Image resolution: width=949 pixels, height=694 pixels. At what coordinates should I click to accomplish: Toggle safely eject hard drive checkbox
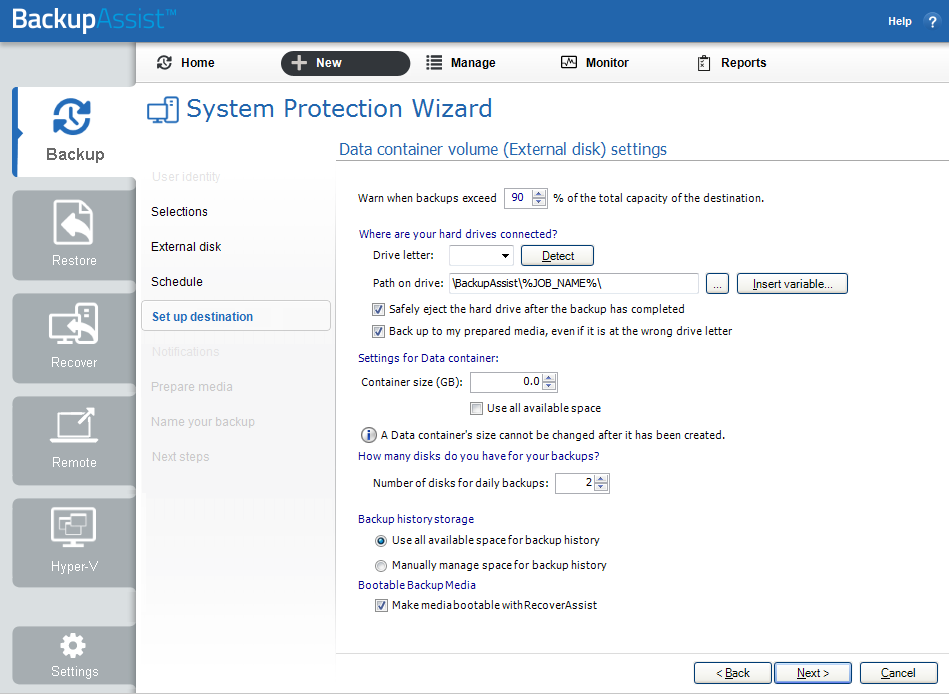pyautogui.click(x=378, y=309)
